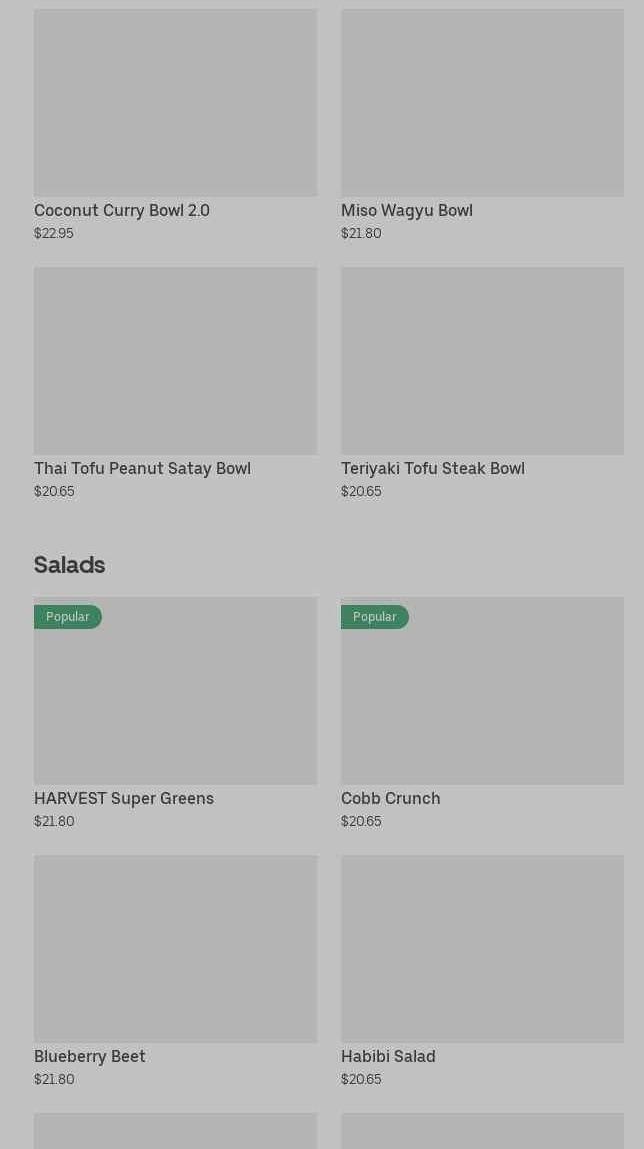The image size is (644, 1149).
Task: Open the Blueberry Beet salad image
Action: coord(175,948)
